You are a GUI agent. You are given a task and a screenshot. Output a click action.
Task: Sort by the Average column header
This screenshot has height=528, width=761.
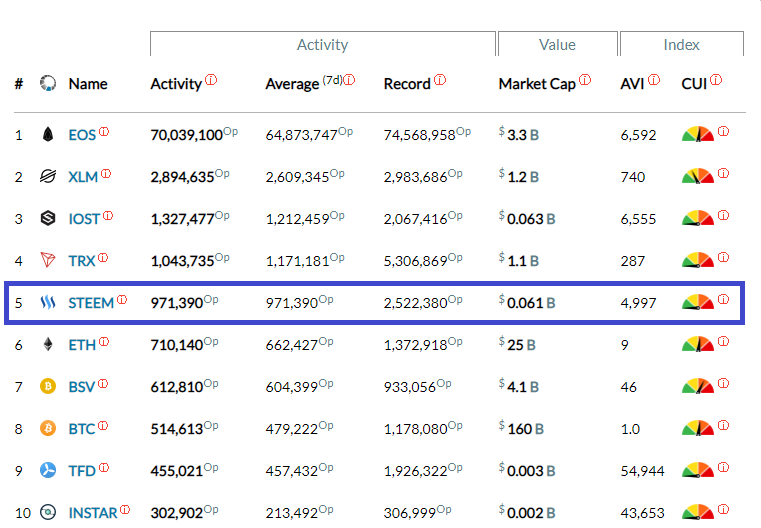[292, 84]
